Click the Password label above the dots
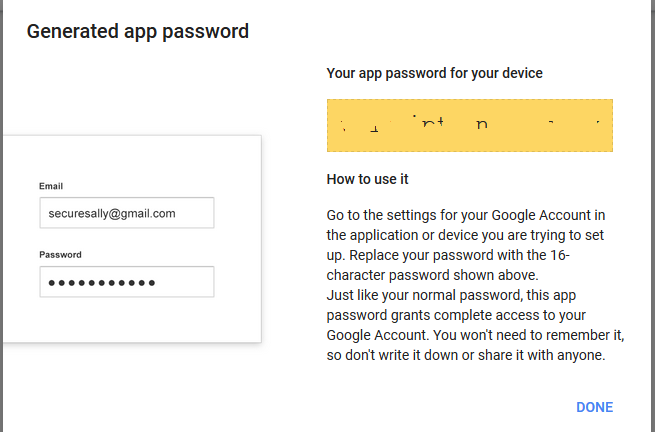Viewport: 655px width, 432px height. [x=60, y=255]
